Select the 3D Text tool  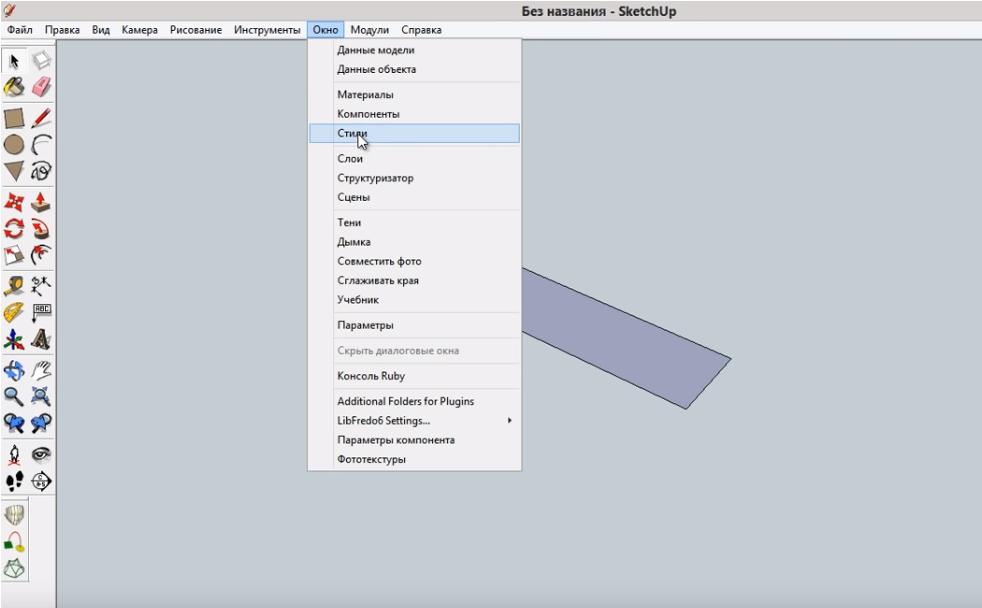(41, 340)
